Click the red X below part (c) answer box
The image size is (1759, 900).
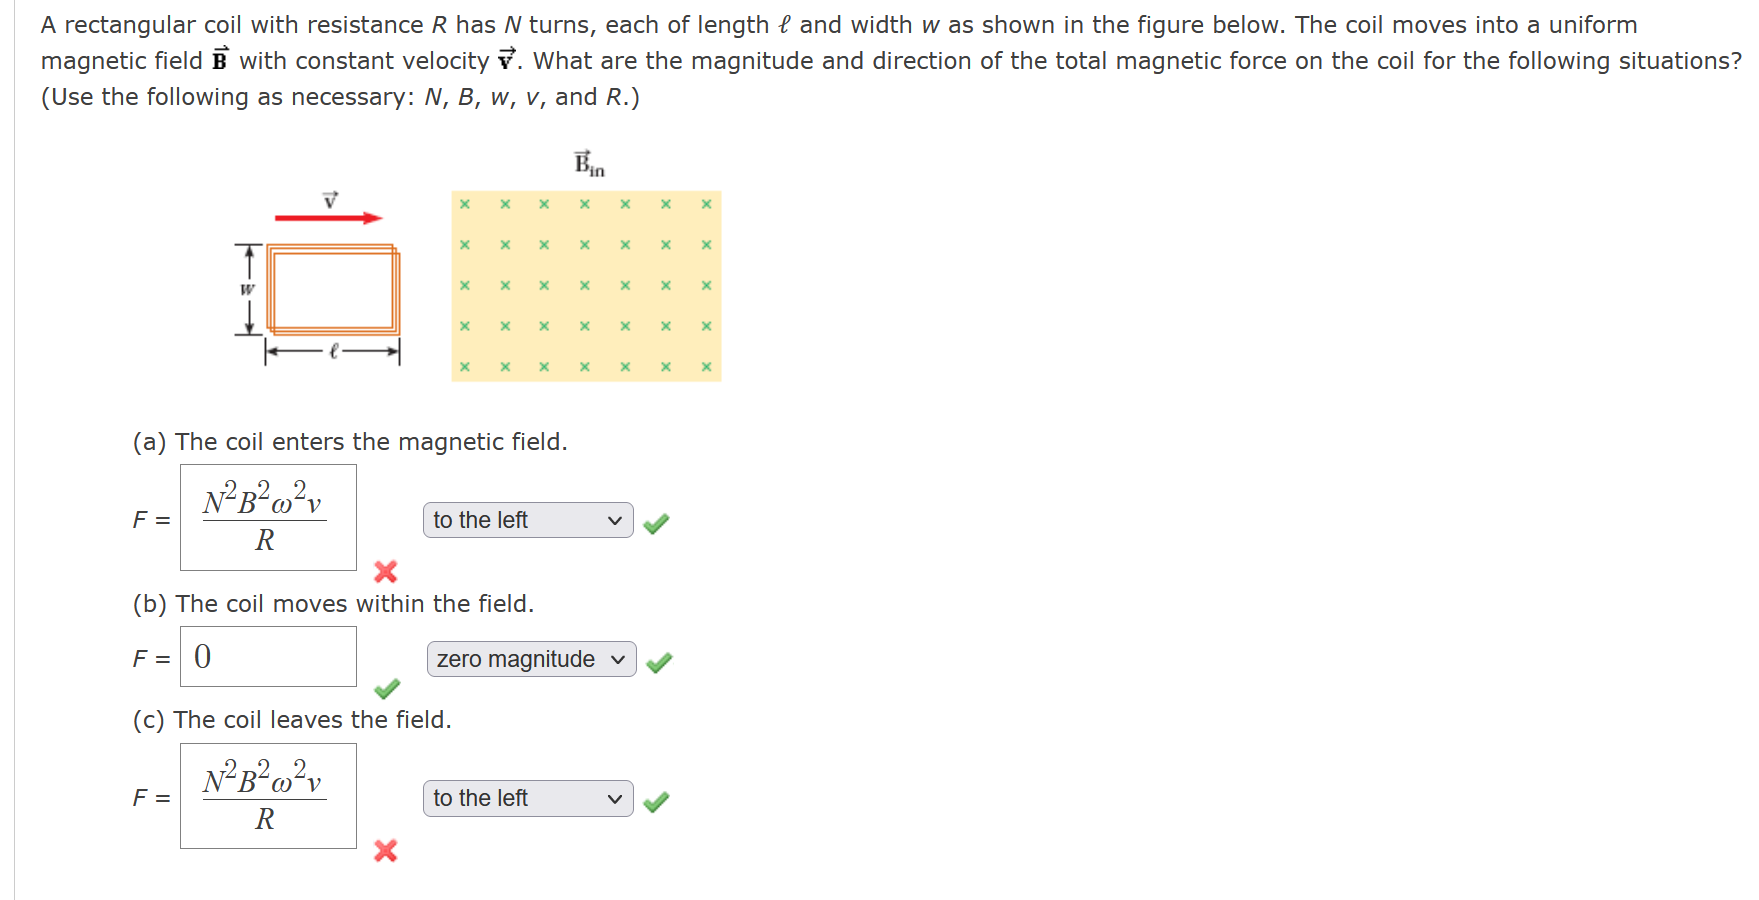click(386, 852)
